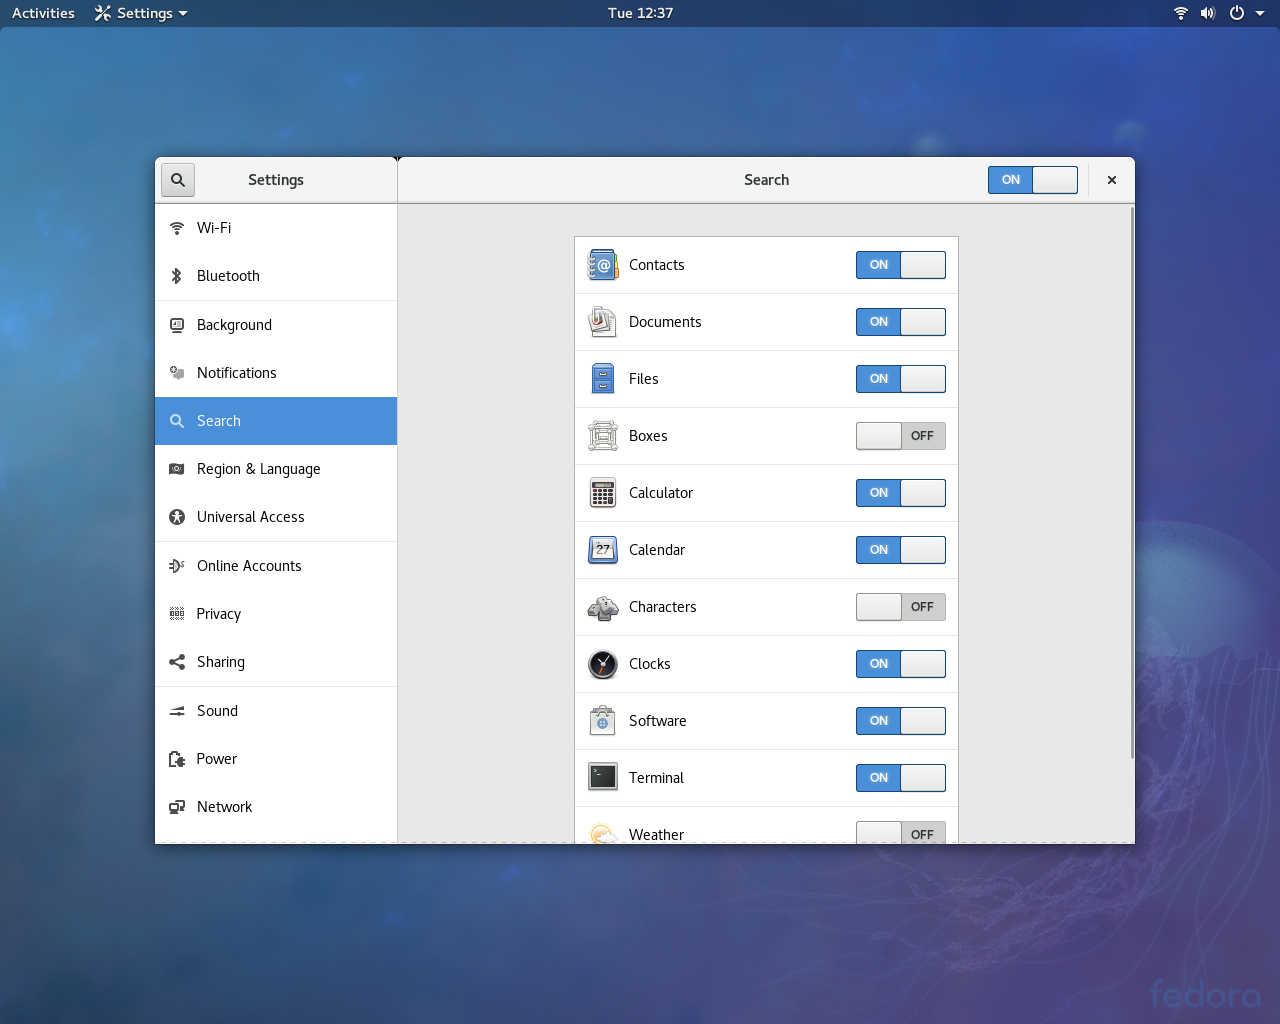Open the Power settings panel
The height and width of the screenshot is (1024, 1280).
(x=276, y=759)
